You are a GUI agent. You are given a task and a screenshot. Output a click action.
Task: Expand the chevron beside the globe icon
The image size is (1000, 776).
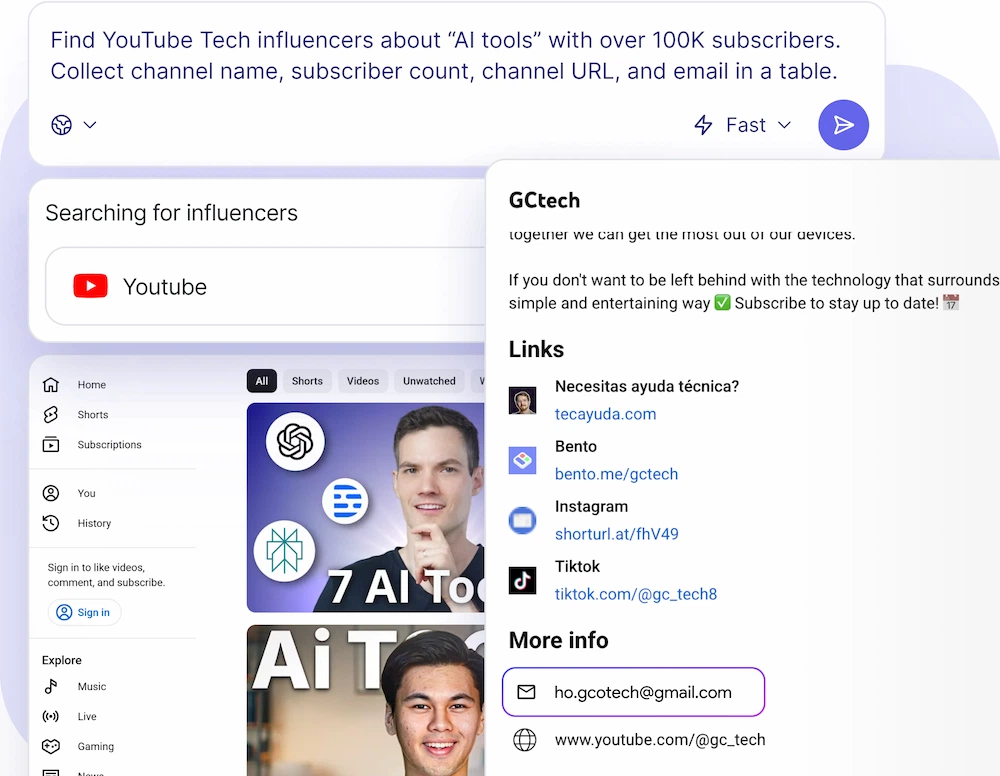click(x=90, y=125)
